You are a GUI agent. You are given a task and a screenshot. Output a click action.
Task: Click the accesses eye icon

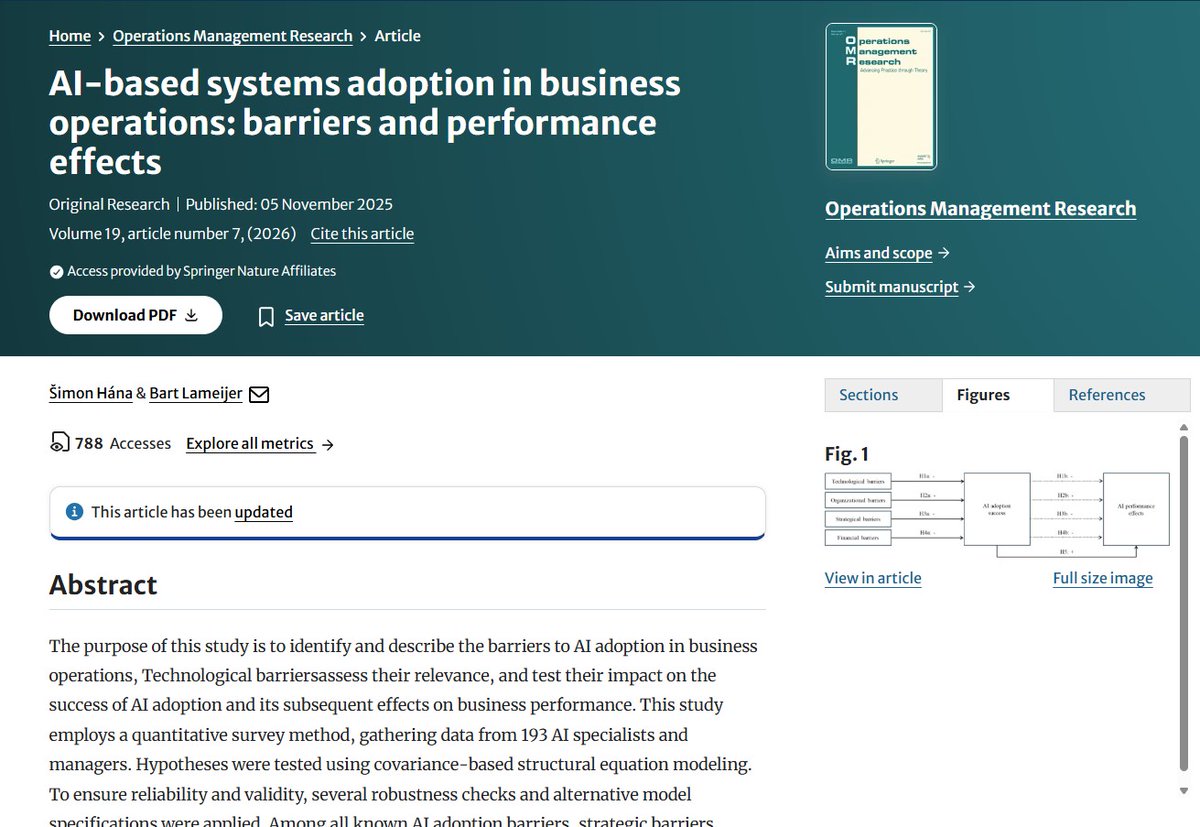pos(60,443)
